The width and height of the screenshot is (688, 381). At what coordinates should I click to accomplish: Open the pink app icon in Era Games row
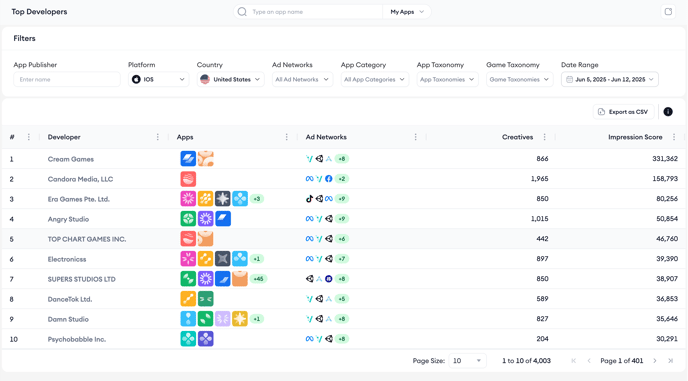(x=188, y=198)
